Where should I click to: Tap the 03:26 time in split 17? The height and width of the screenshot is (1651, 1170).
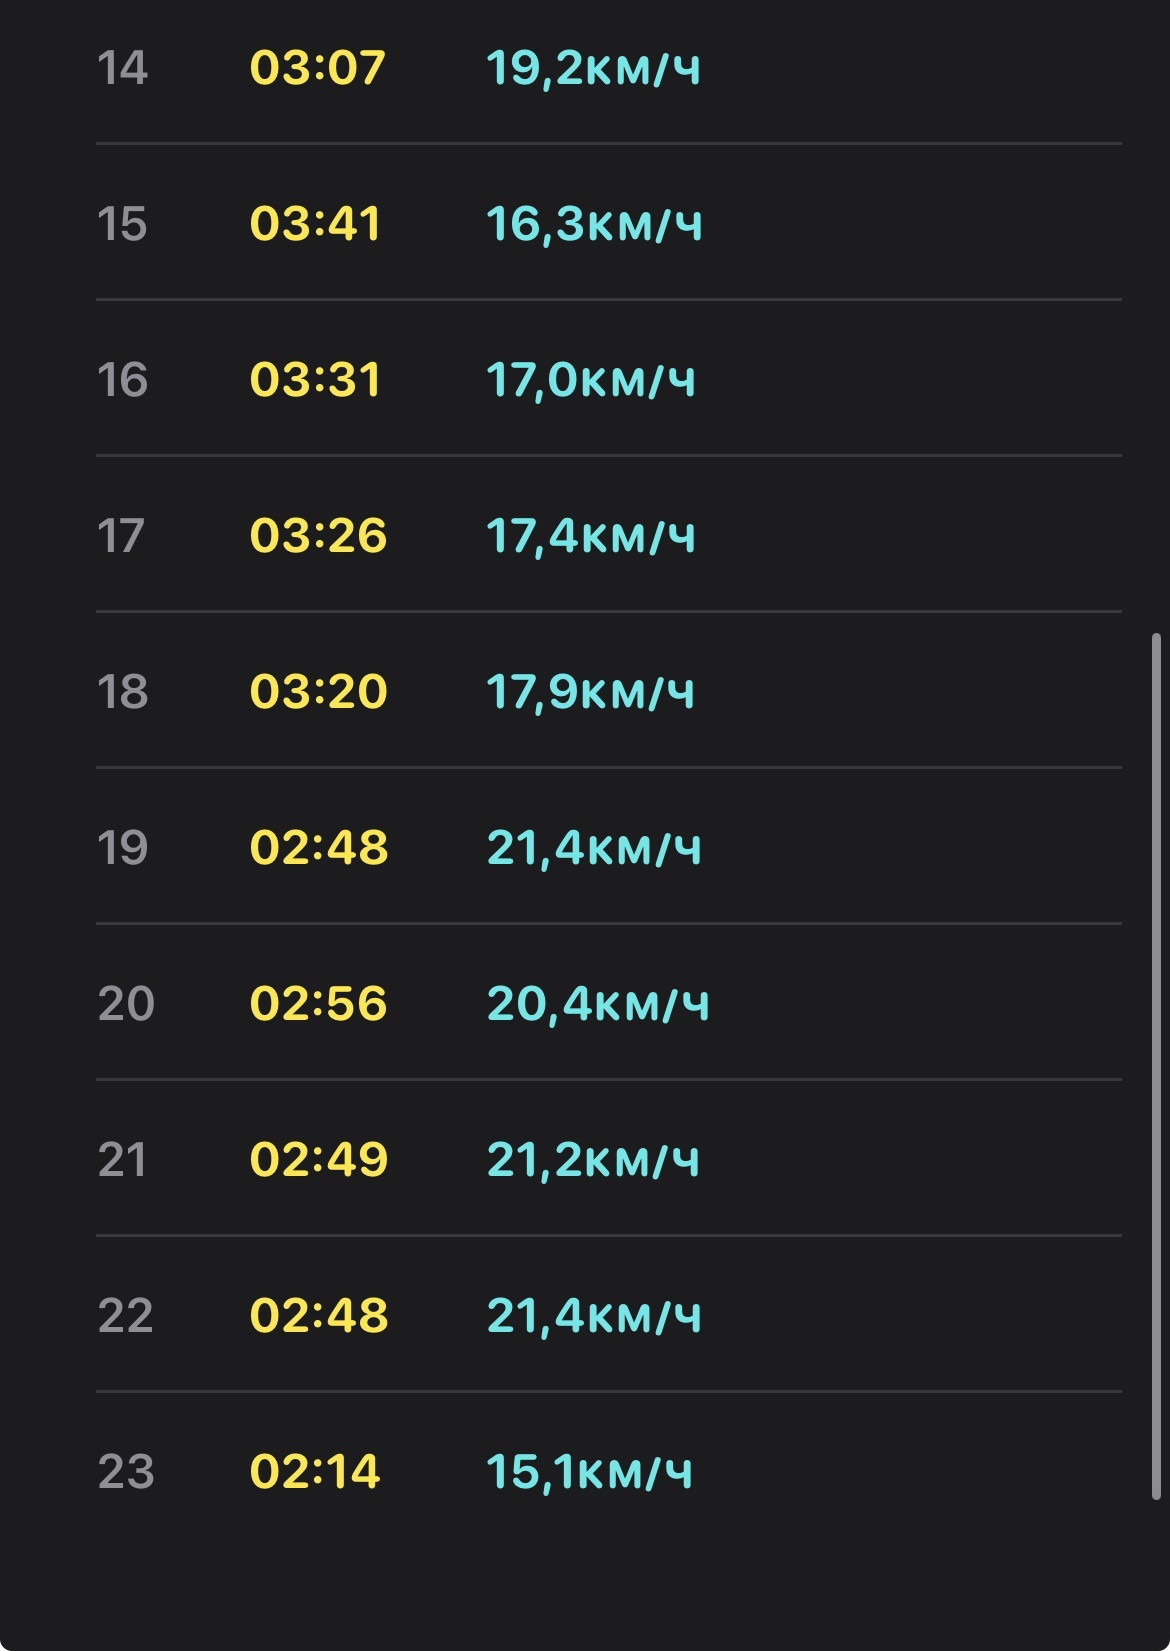(x=318, y=536)
